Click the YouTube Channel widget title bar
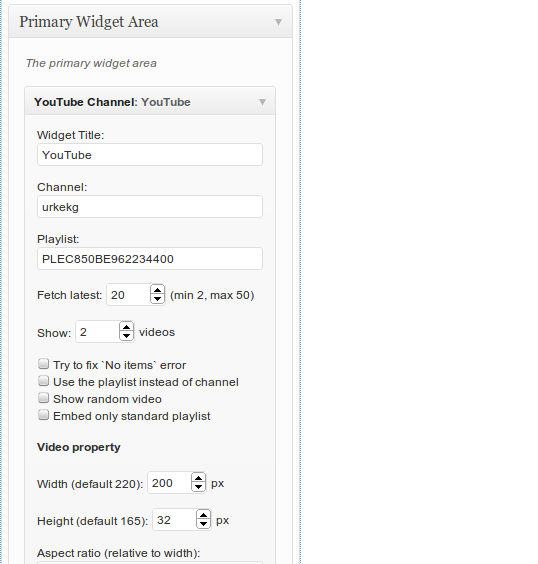 click(x=150, y=102)
